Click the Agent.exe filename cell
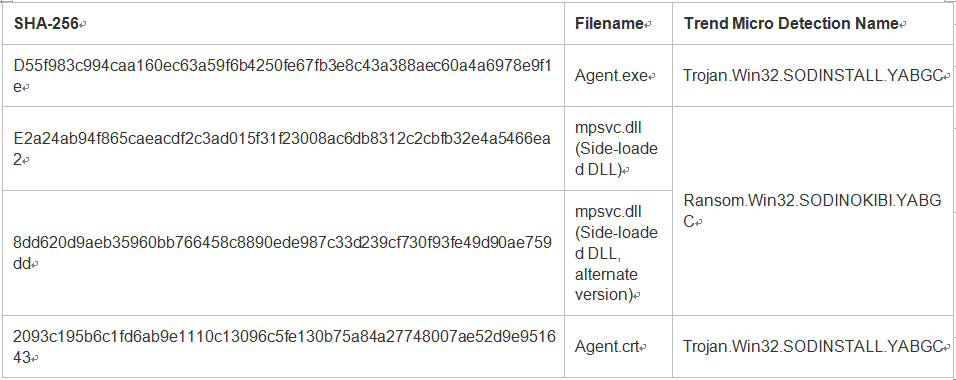Screen dimensions: 956x380 (x=618, y=76)
